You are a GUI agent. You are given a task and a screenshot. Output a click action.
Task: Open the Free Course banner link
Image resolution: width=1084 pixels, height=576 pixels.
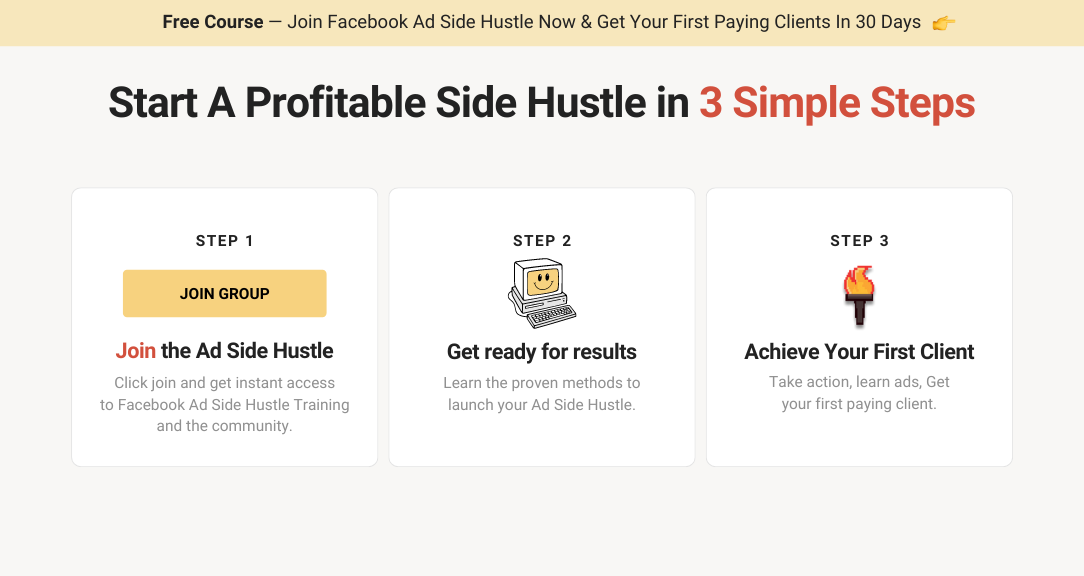click(542, 21)
